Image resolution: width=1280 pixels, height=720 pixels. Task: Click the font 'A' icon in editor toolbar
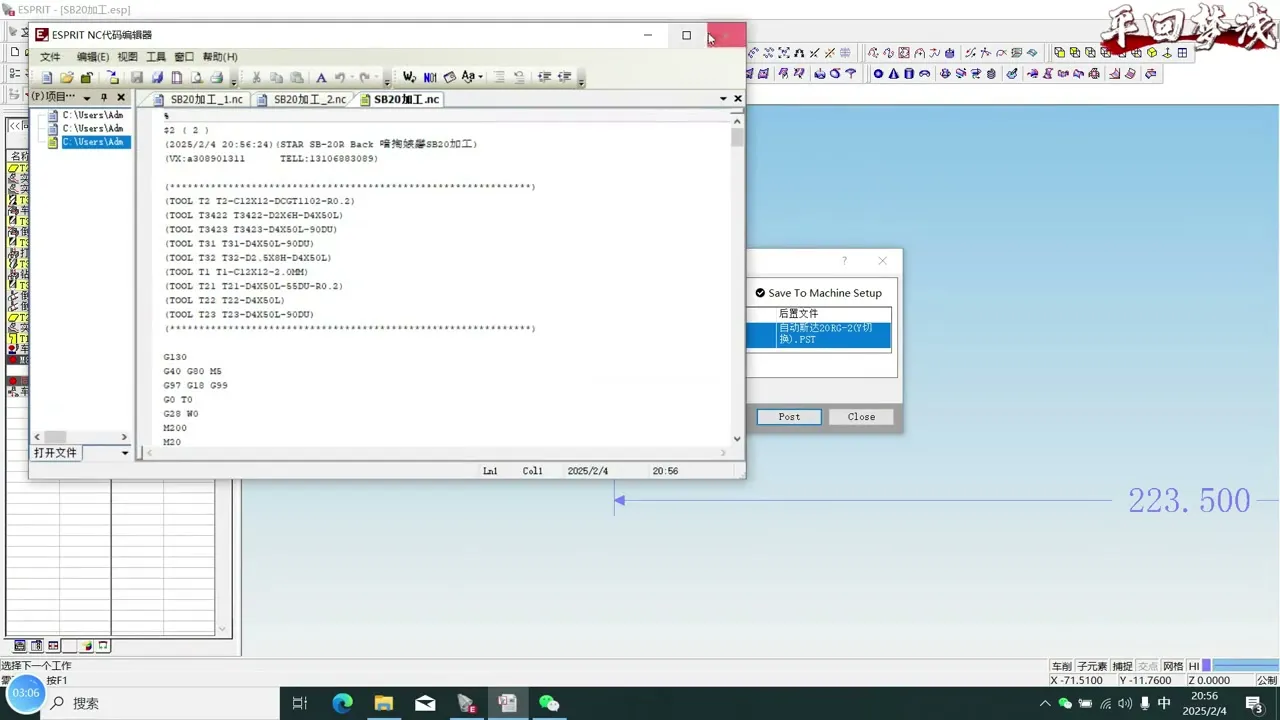321,77
